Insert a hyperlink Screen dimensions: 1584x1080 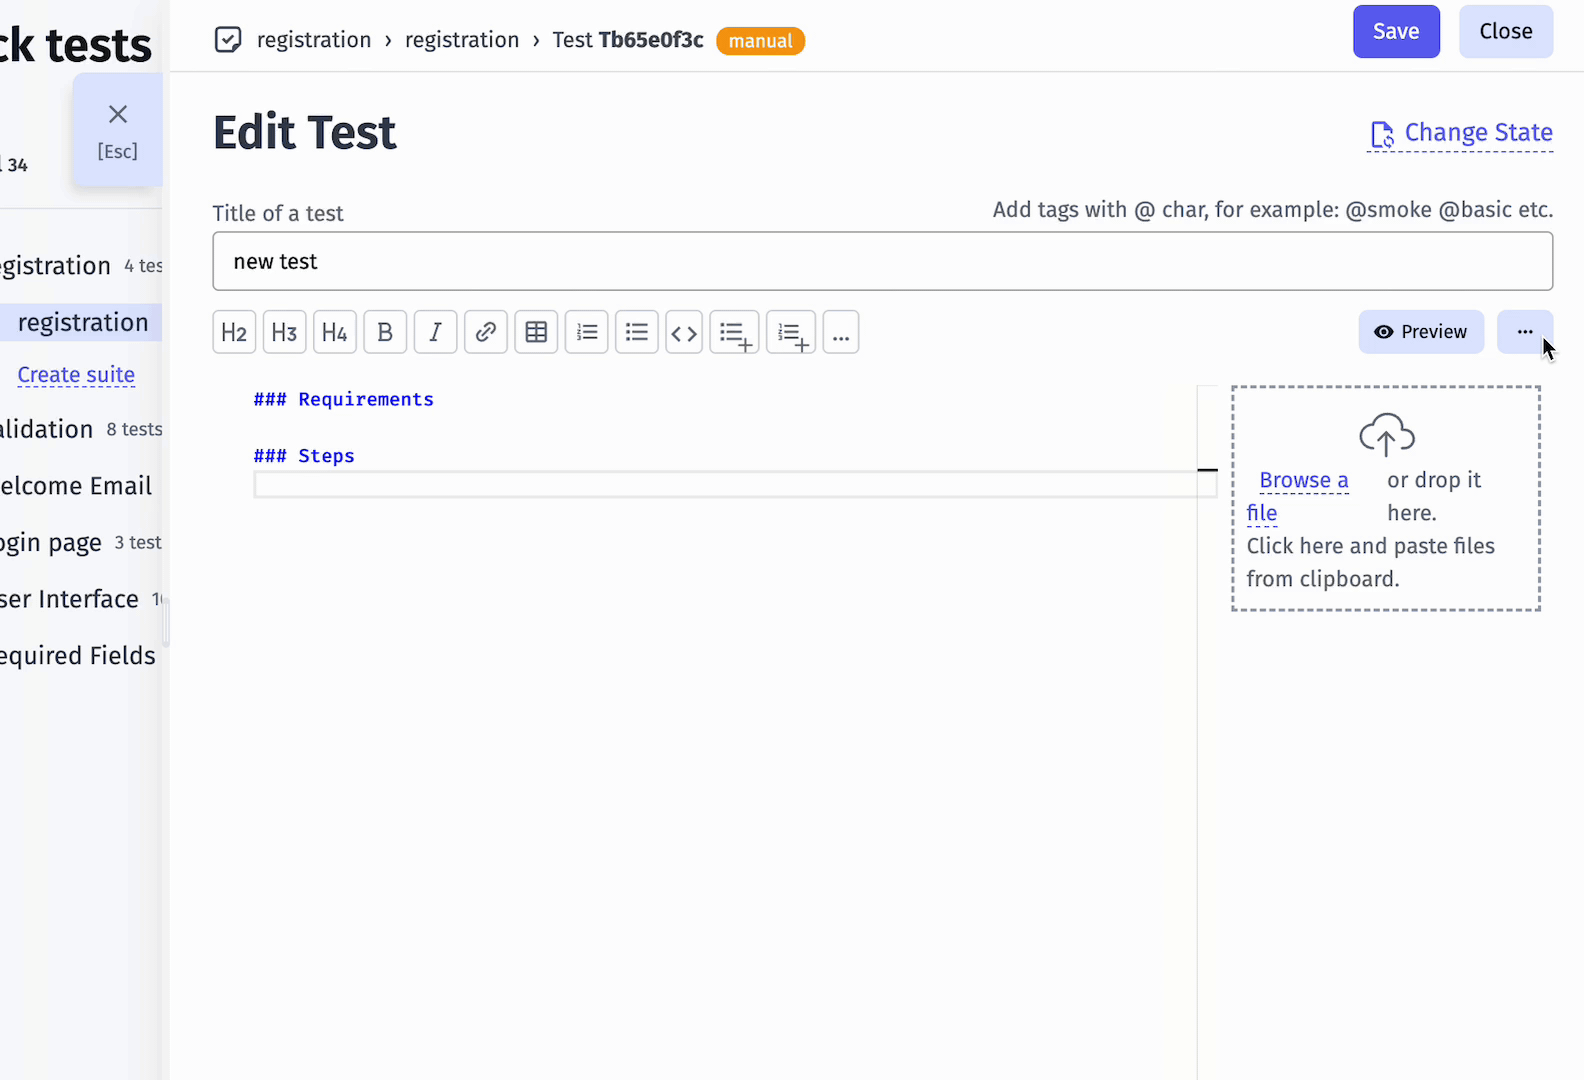(x=486, y=332)
